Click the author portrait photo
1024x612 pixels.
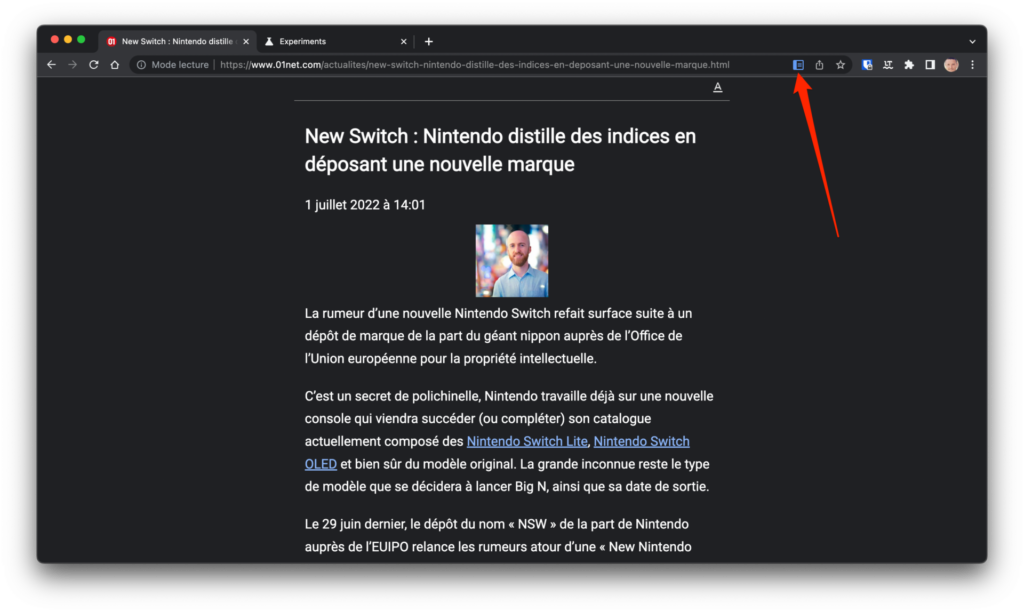point(512,261)
